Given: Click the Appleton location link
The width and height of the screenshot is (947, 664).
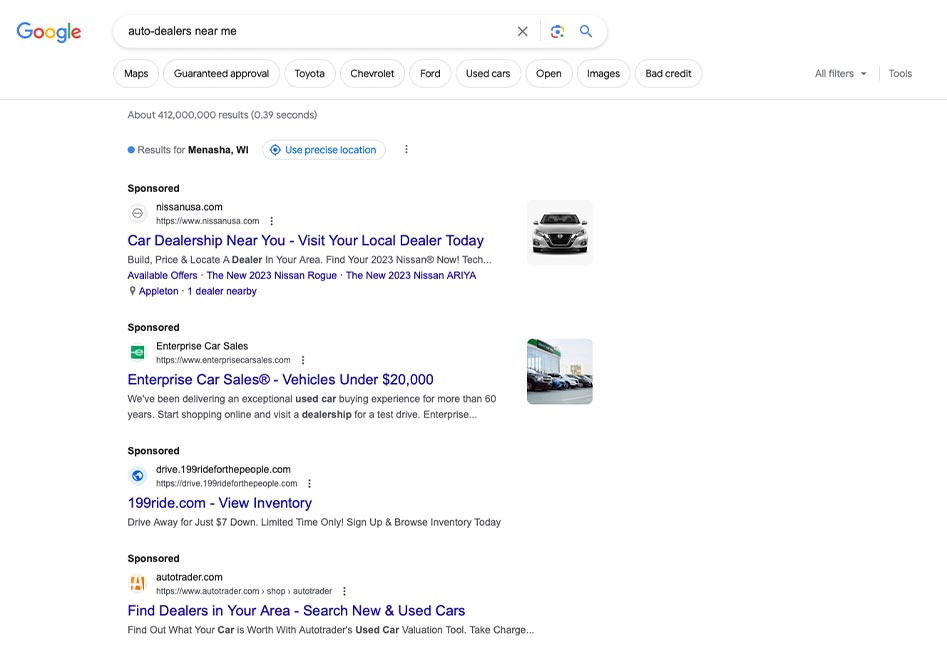Looking at the screenshot, I should coord(159,291).
